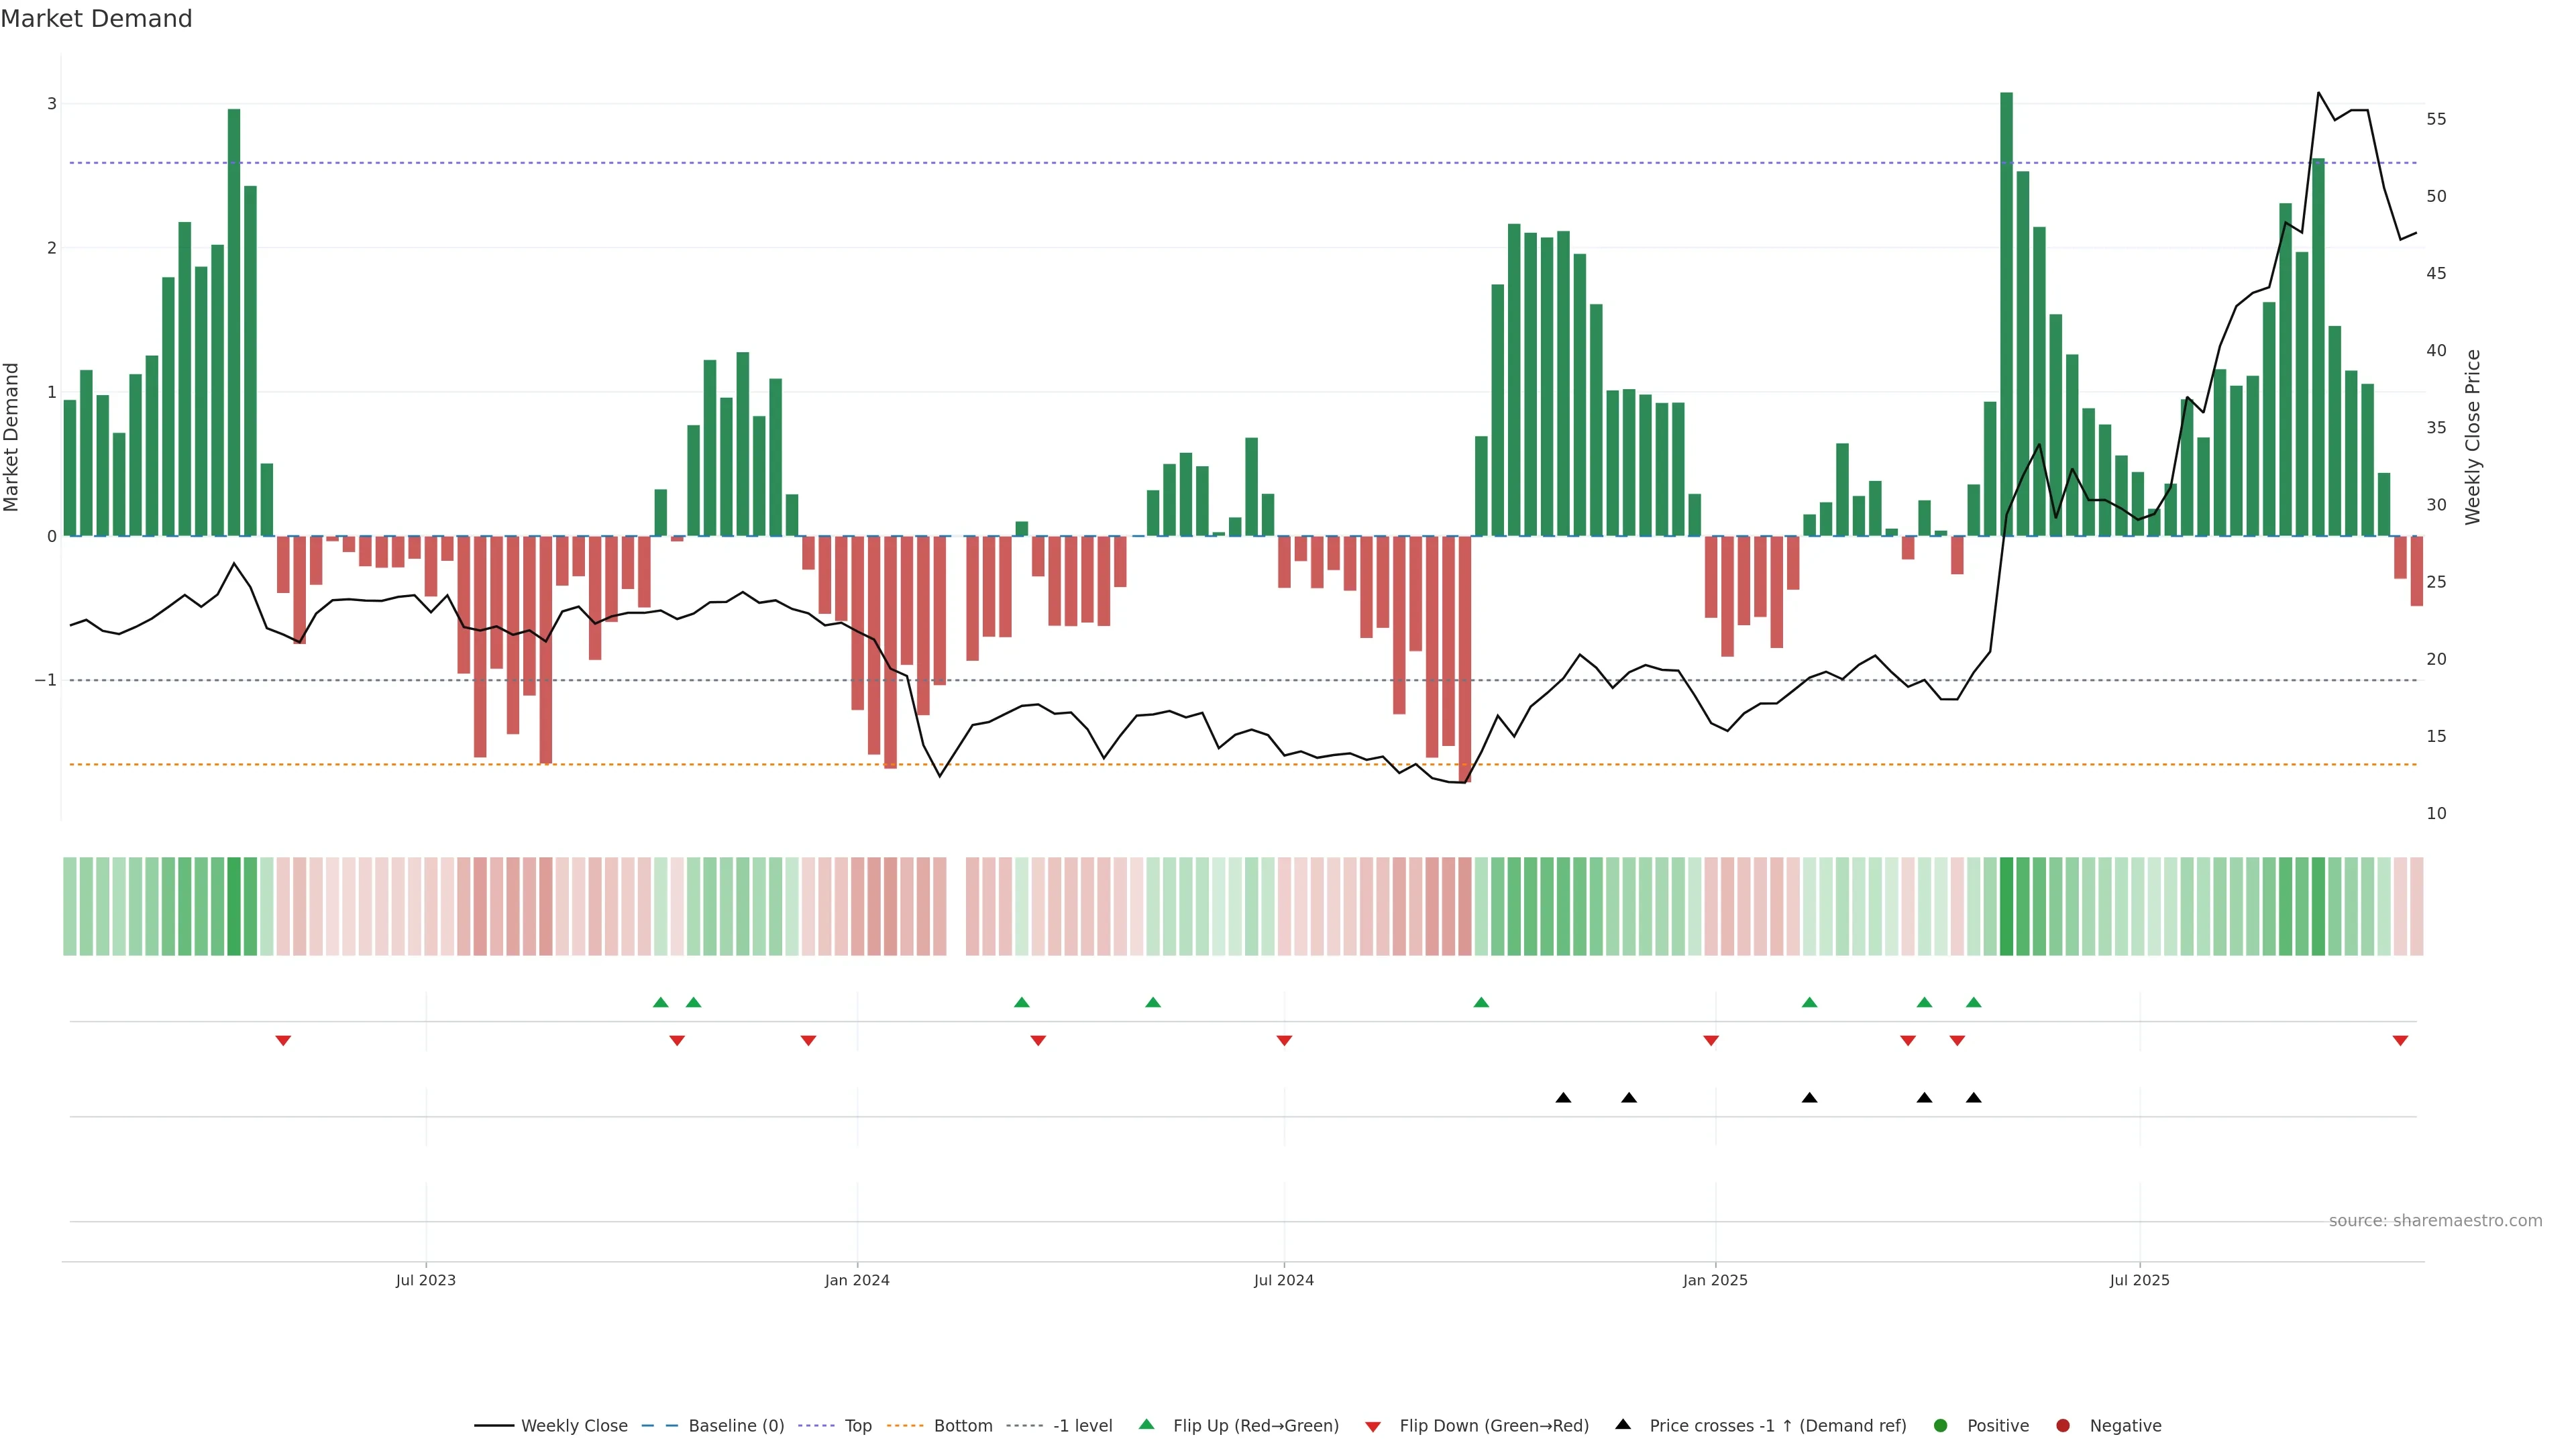
Task: Click the Flip Down red triangle legend icon
Action: coord(1373,1427)
